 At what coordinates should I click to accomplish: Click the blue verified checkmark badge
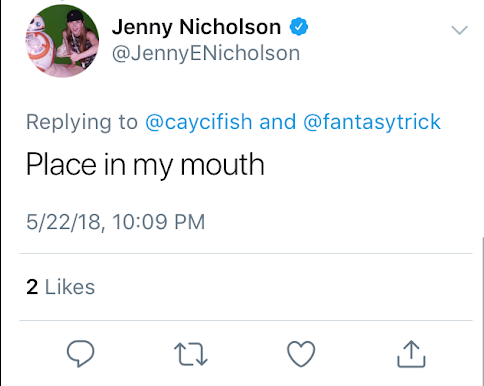click(x=299, y=27)
